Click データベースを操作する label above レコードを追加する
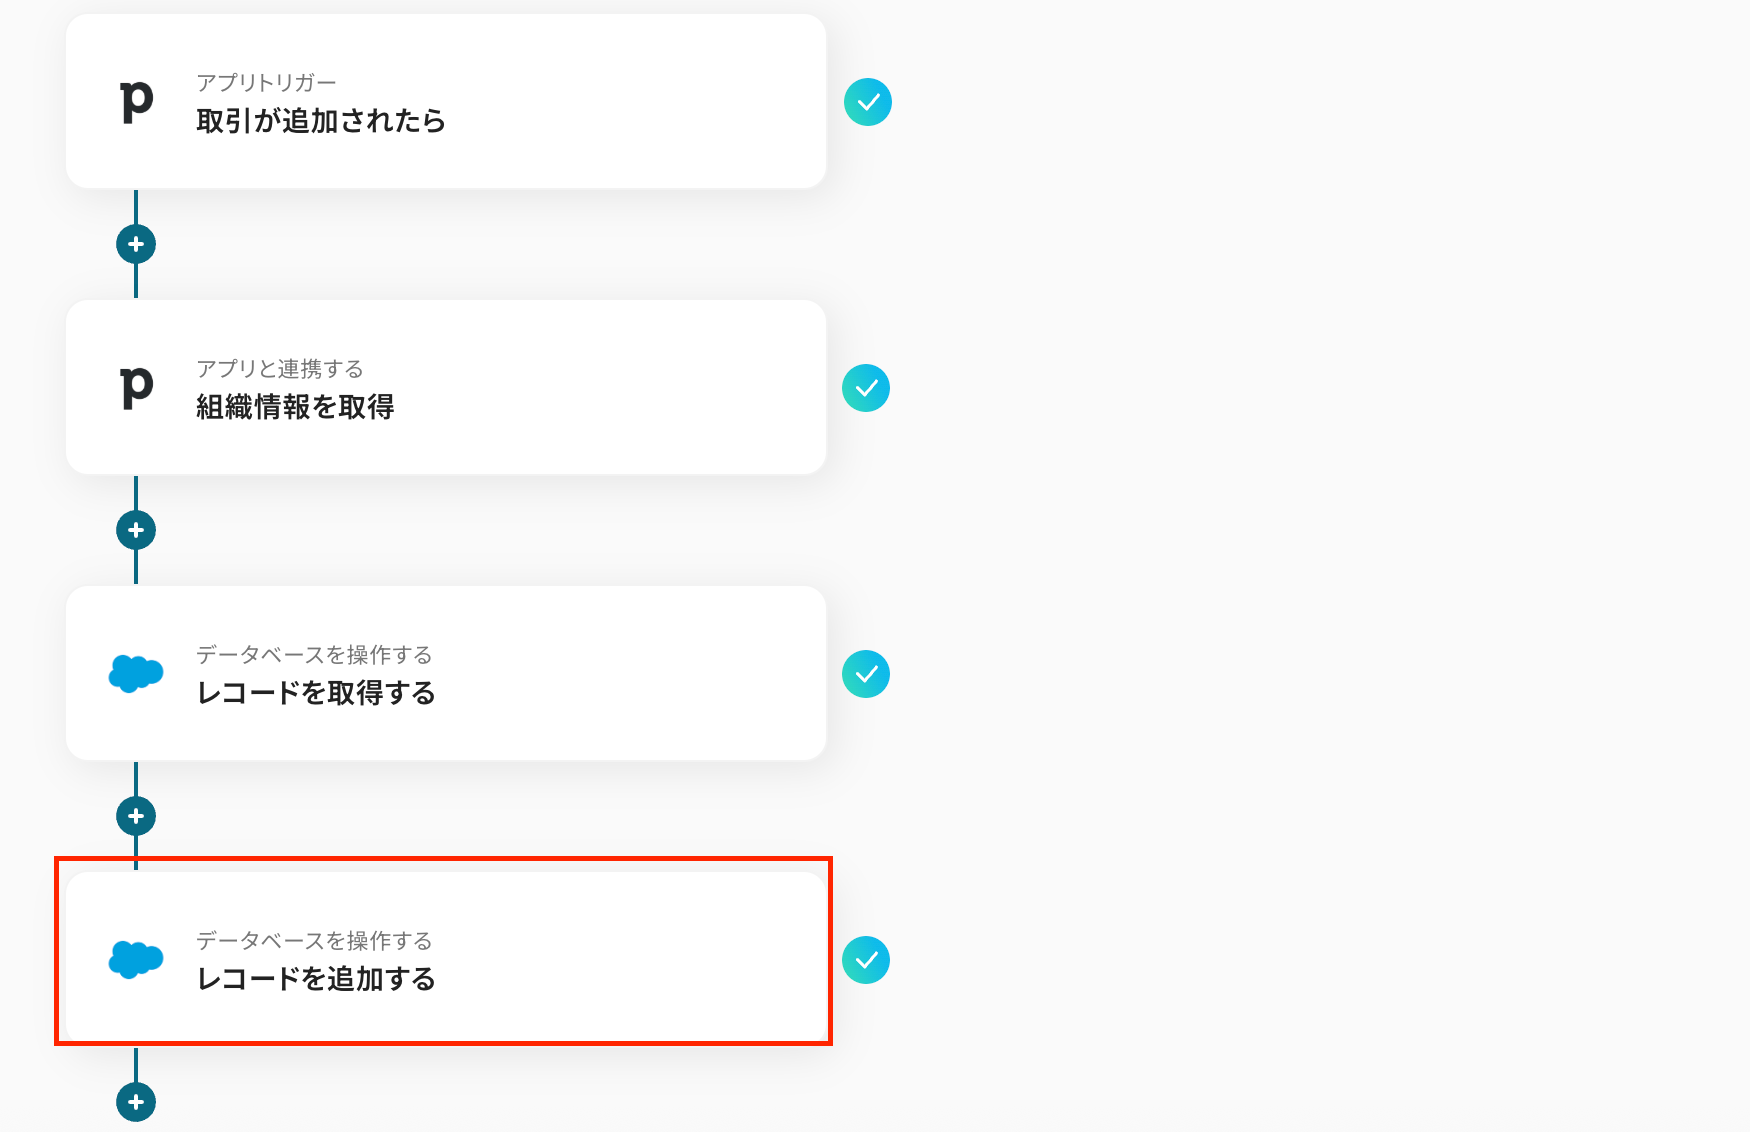This screenshot has width=1750, height=1132. click(x=314, y=941)
